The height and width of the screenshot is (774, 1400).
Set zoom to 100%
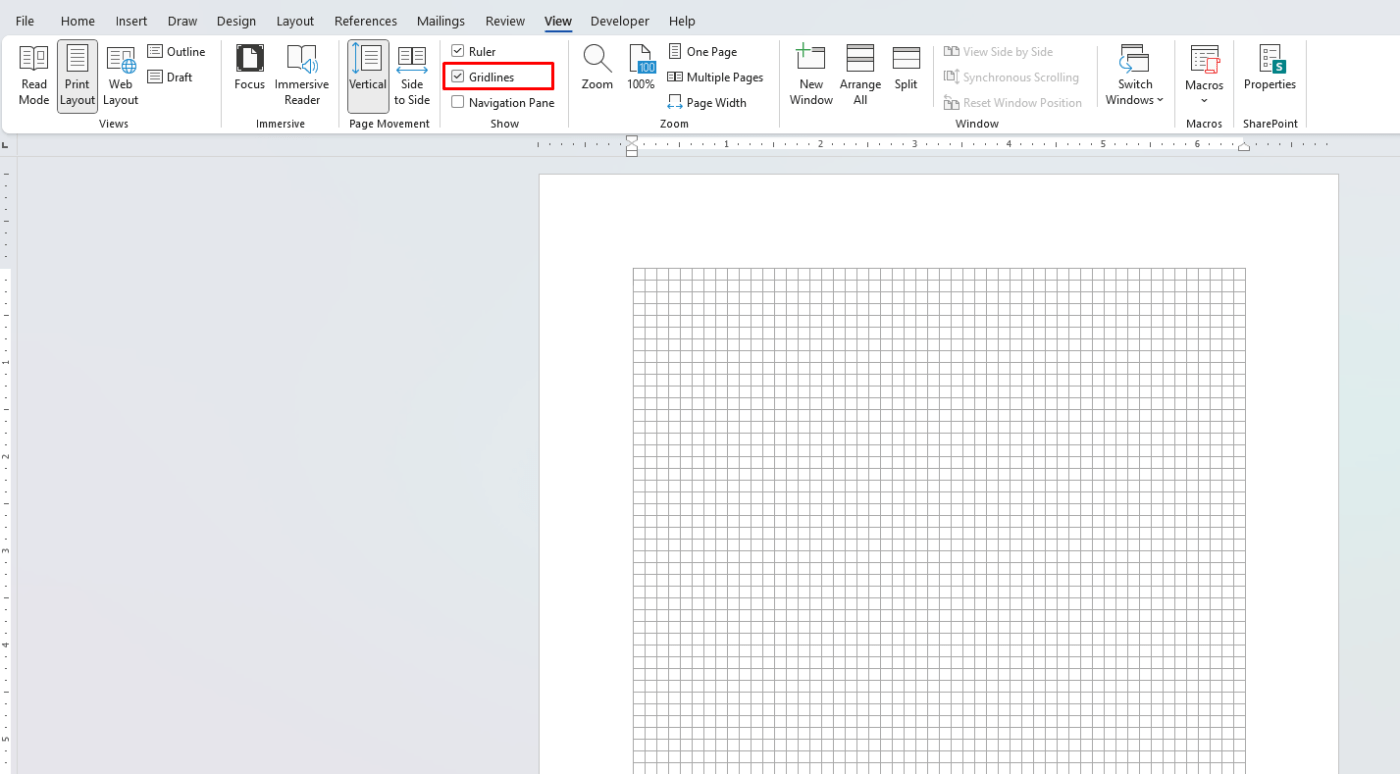[641, 68]
